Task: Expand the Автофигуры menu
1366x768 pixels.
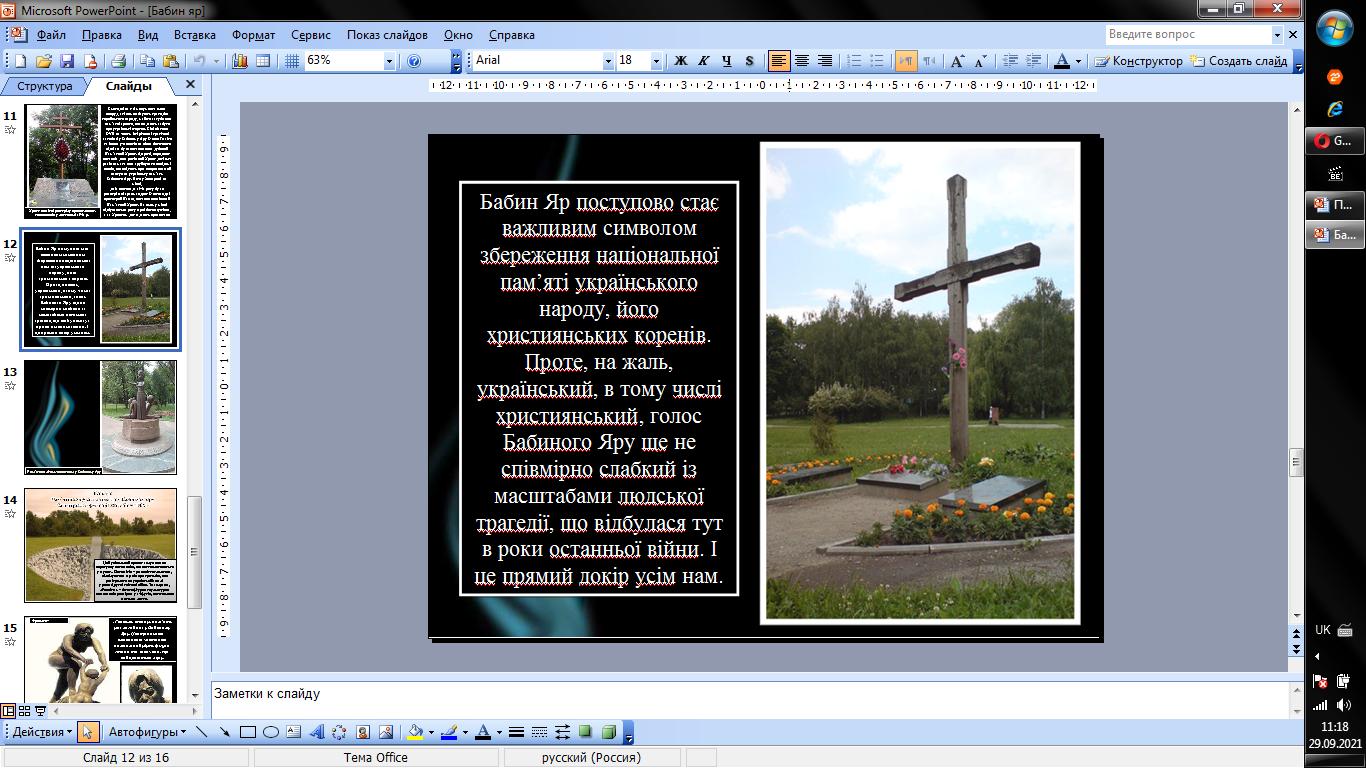Action: 146,732
